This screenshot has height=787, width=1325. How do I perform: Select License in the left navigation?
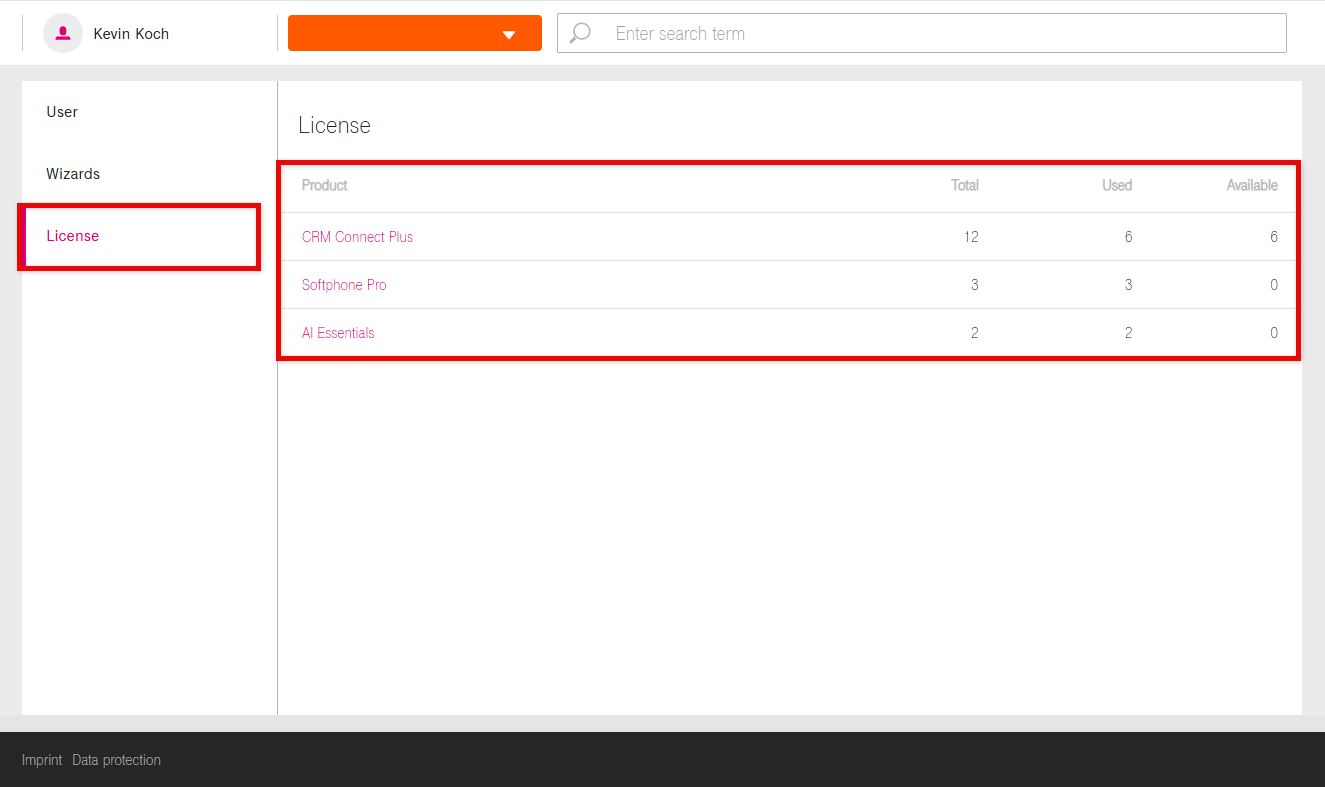[x=73, y=236]
